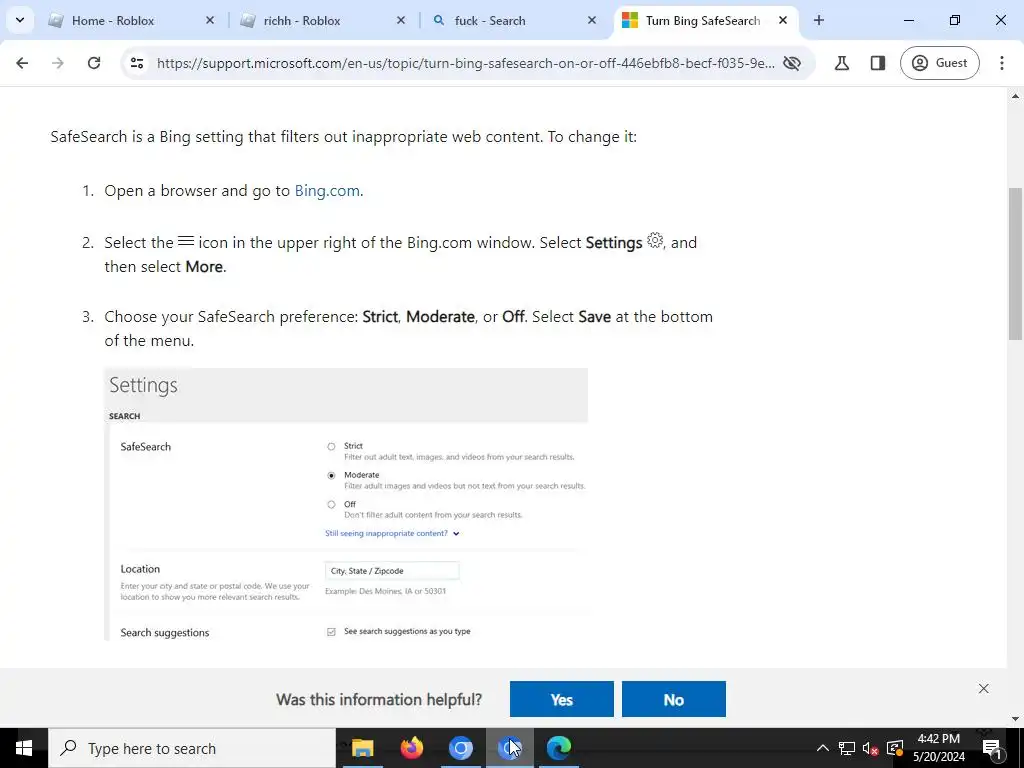Open Firefox from taskbar
Image resolution: width=1024 pixels, height=768 pixels.
point(411,748)
